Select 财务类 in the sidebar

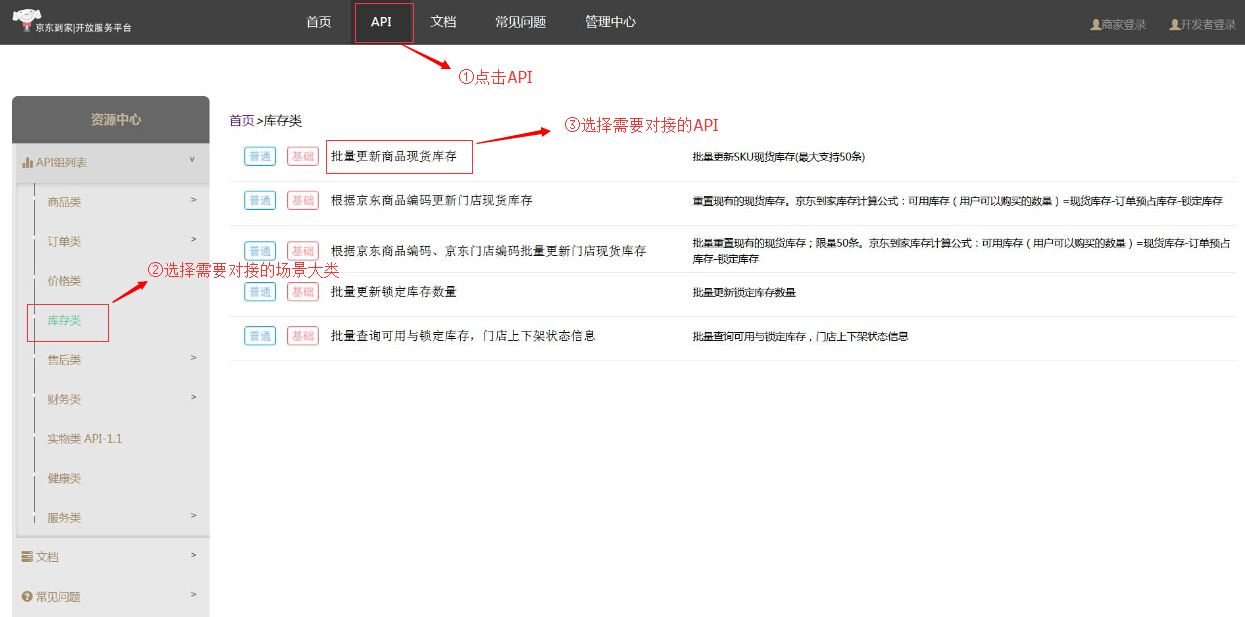(64, 399)
